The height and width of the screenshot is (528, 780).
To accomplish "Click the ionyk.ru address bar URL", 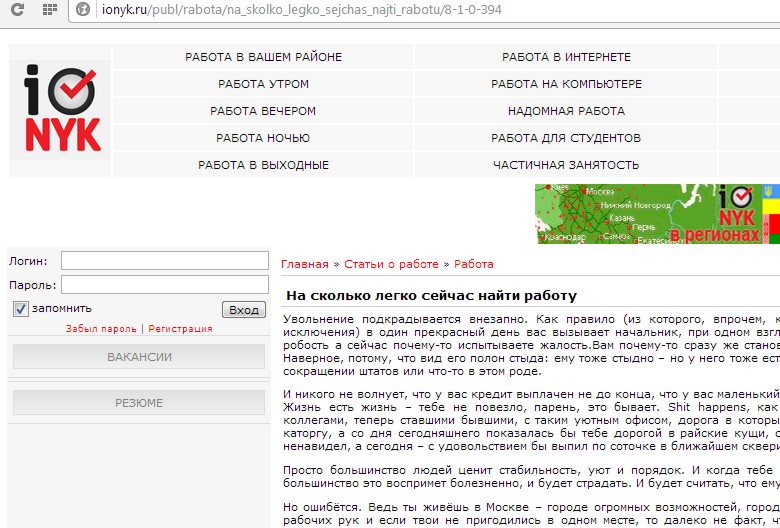I will point(301,9).
